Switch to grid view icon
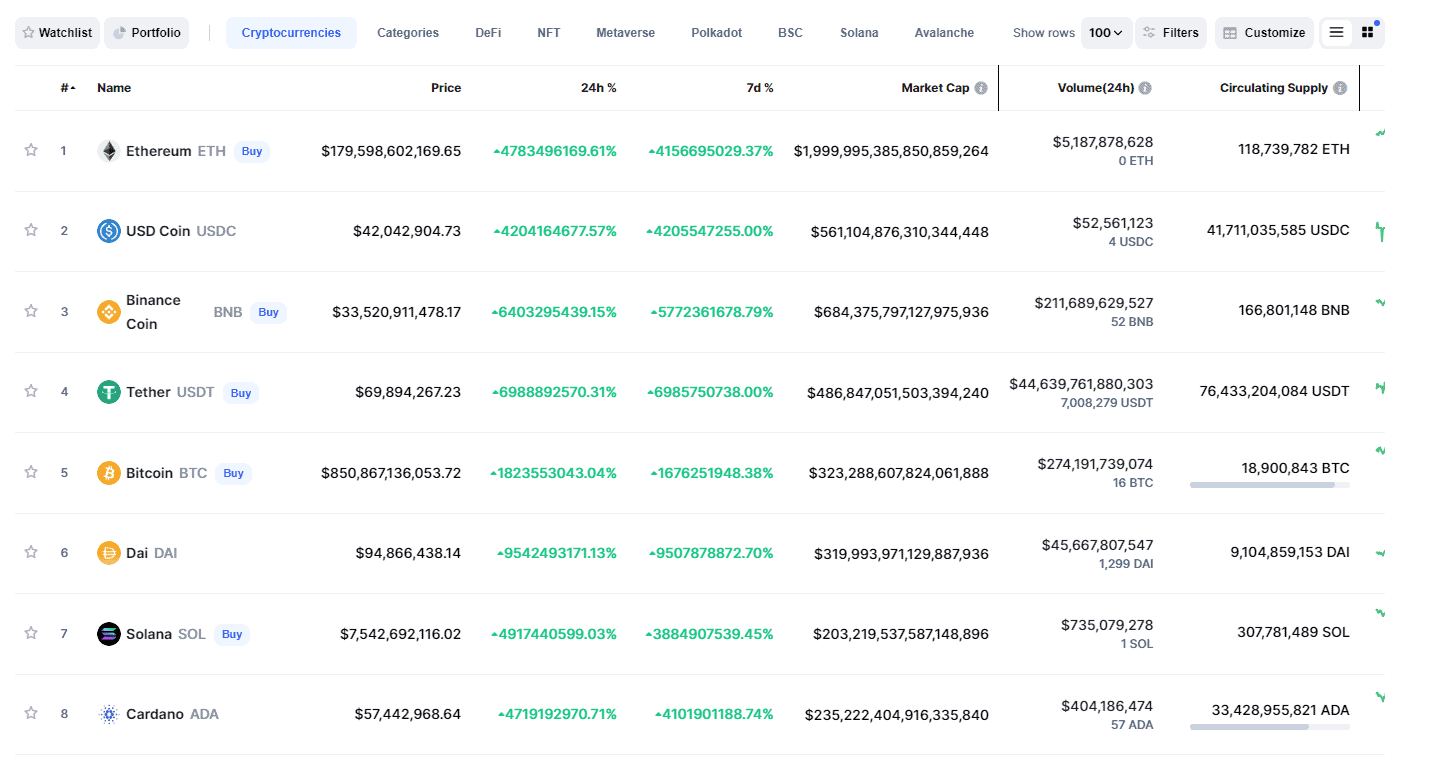The width and height of the screenshot is (1451, 757). (1367, 33)
